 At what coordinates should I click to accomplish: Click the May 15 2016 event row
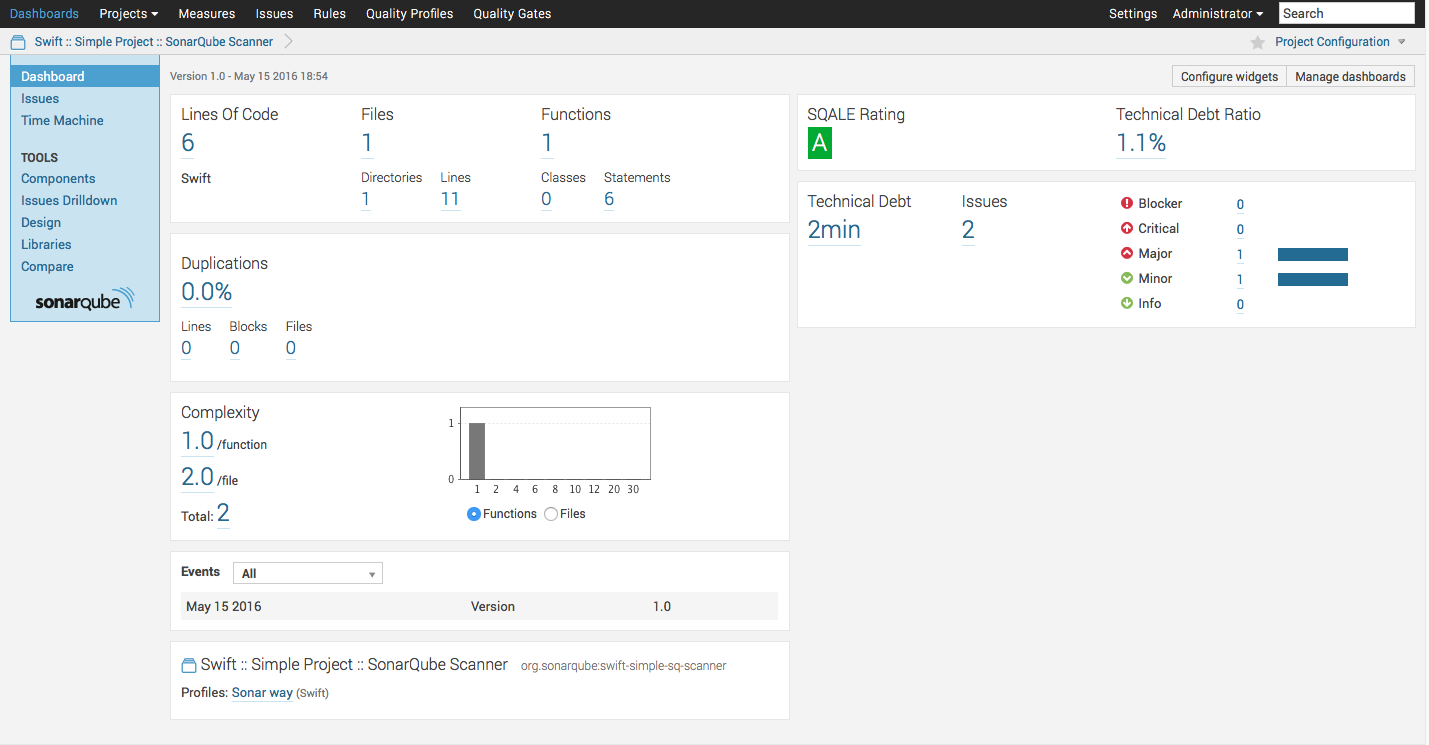[479, 606]
